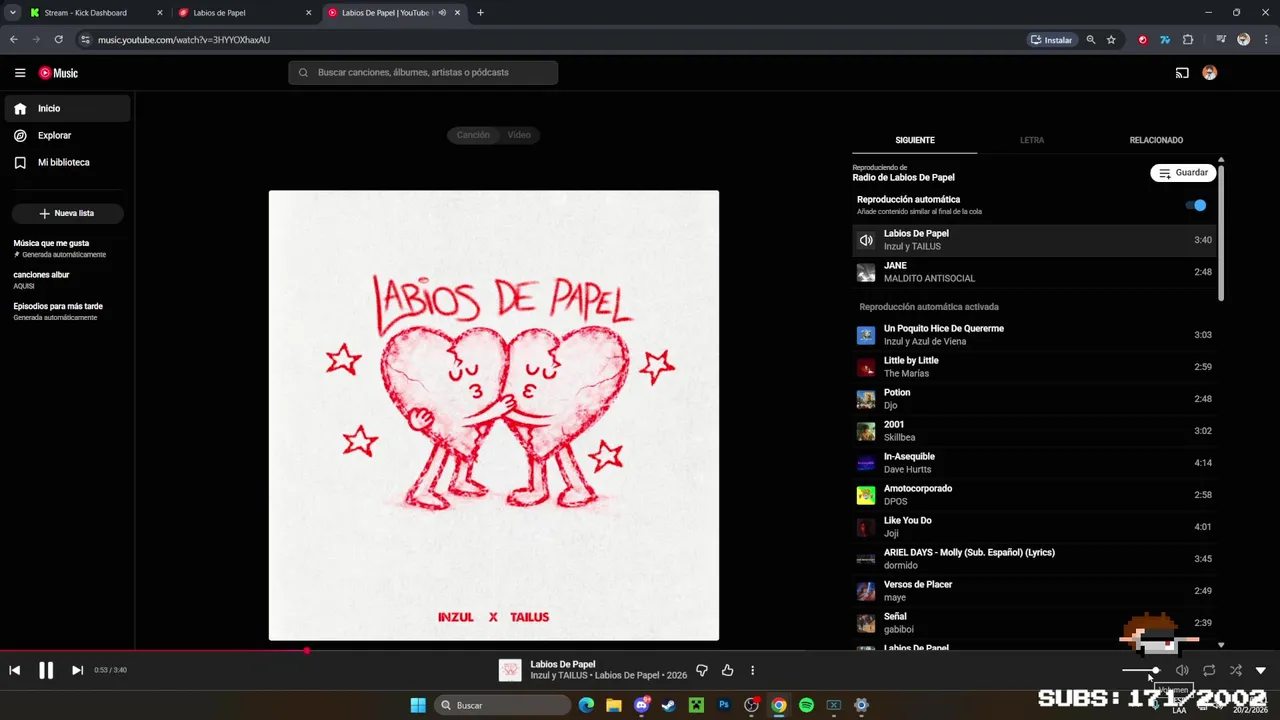Pause the current song
1280x720 pixels.
[x=46, y=670]
